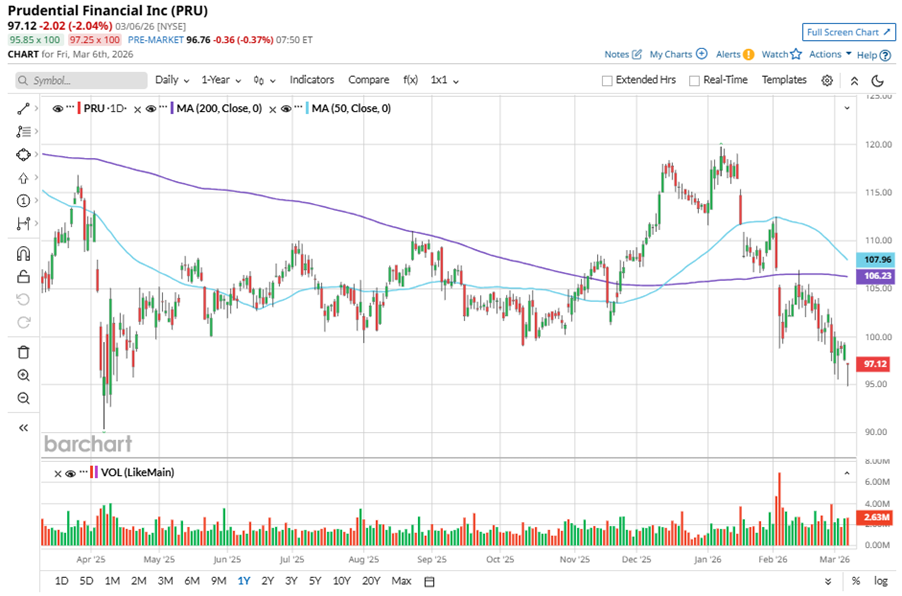Open the Daily frequency dropdown

tap(172, 80)
